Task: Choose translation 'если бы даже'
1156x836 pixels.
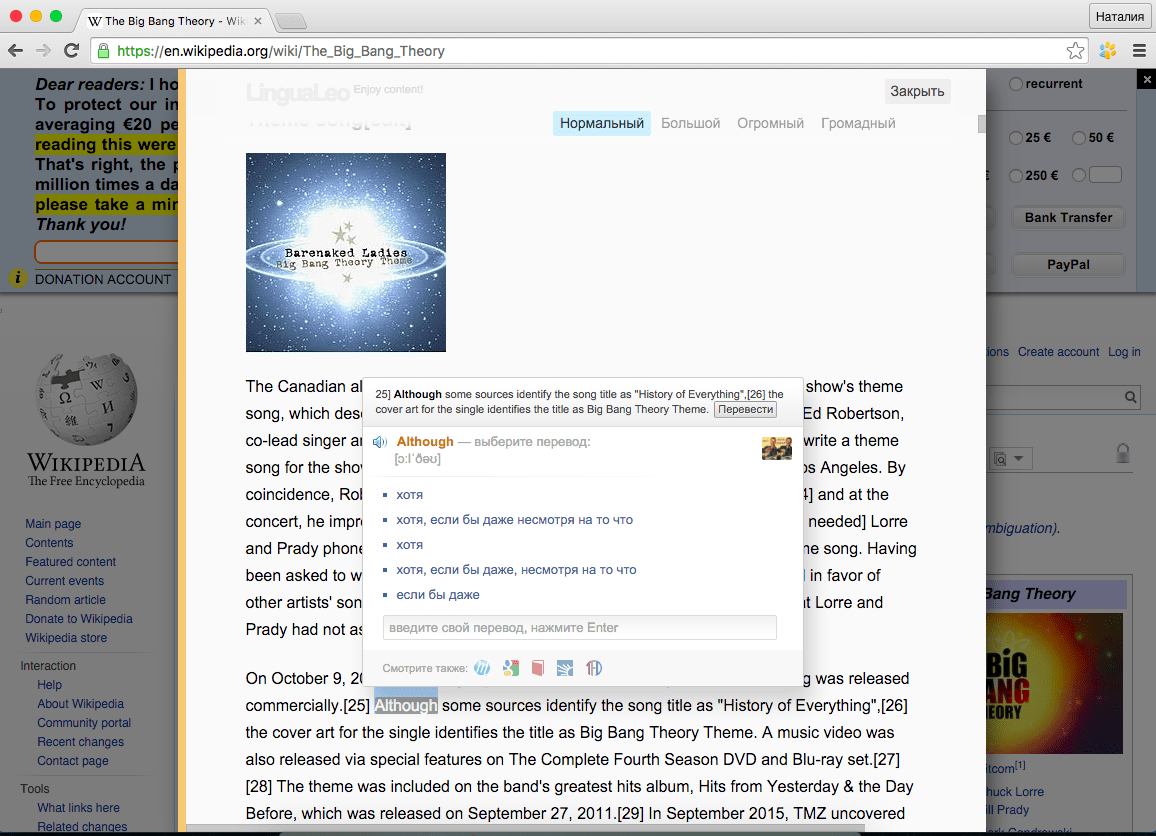Action: (x=438, y=595)
